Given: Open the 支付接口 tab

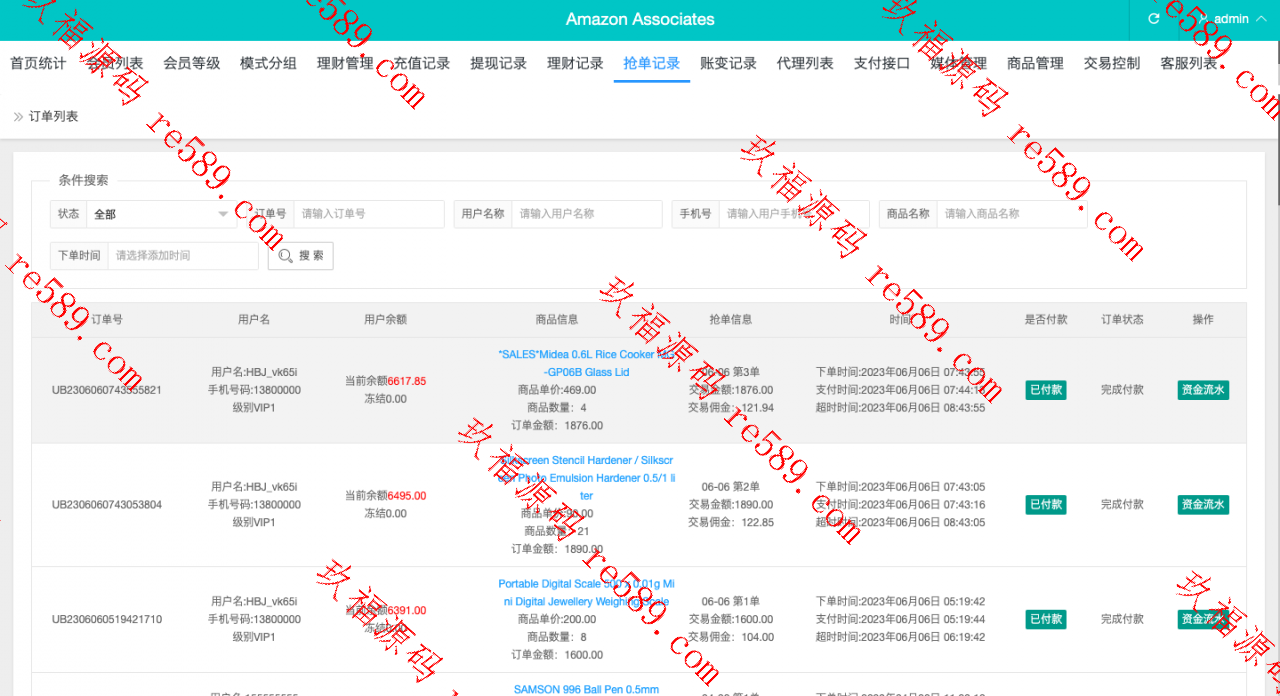Looking at the screenshot, I should (882, 63).
